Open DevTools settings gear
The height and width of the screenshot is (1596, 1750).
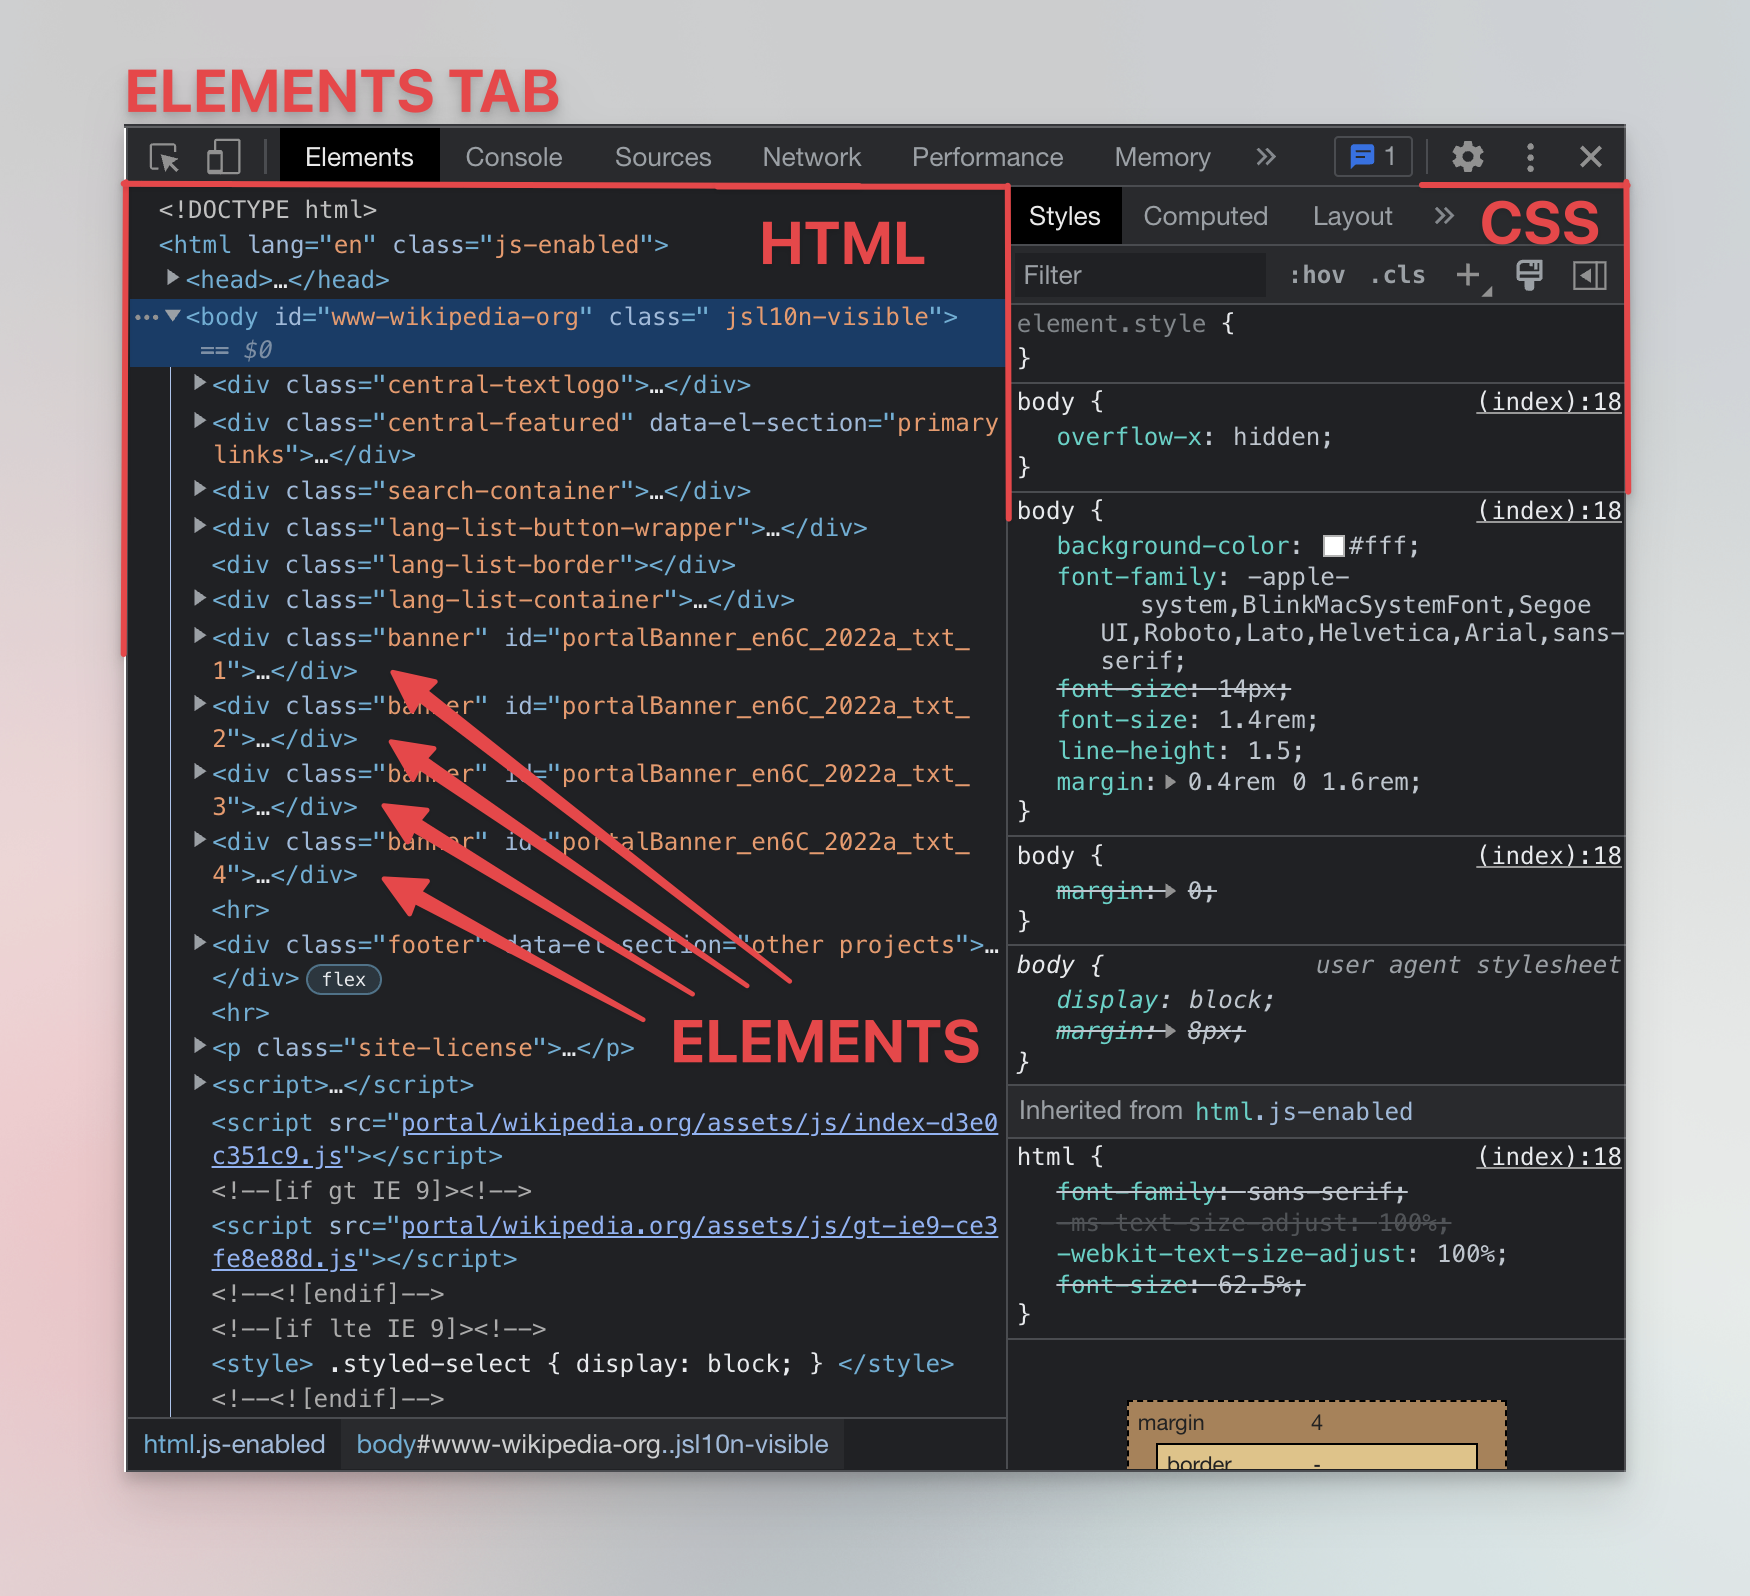click(1467, 157)
